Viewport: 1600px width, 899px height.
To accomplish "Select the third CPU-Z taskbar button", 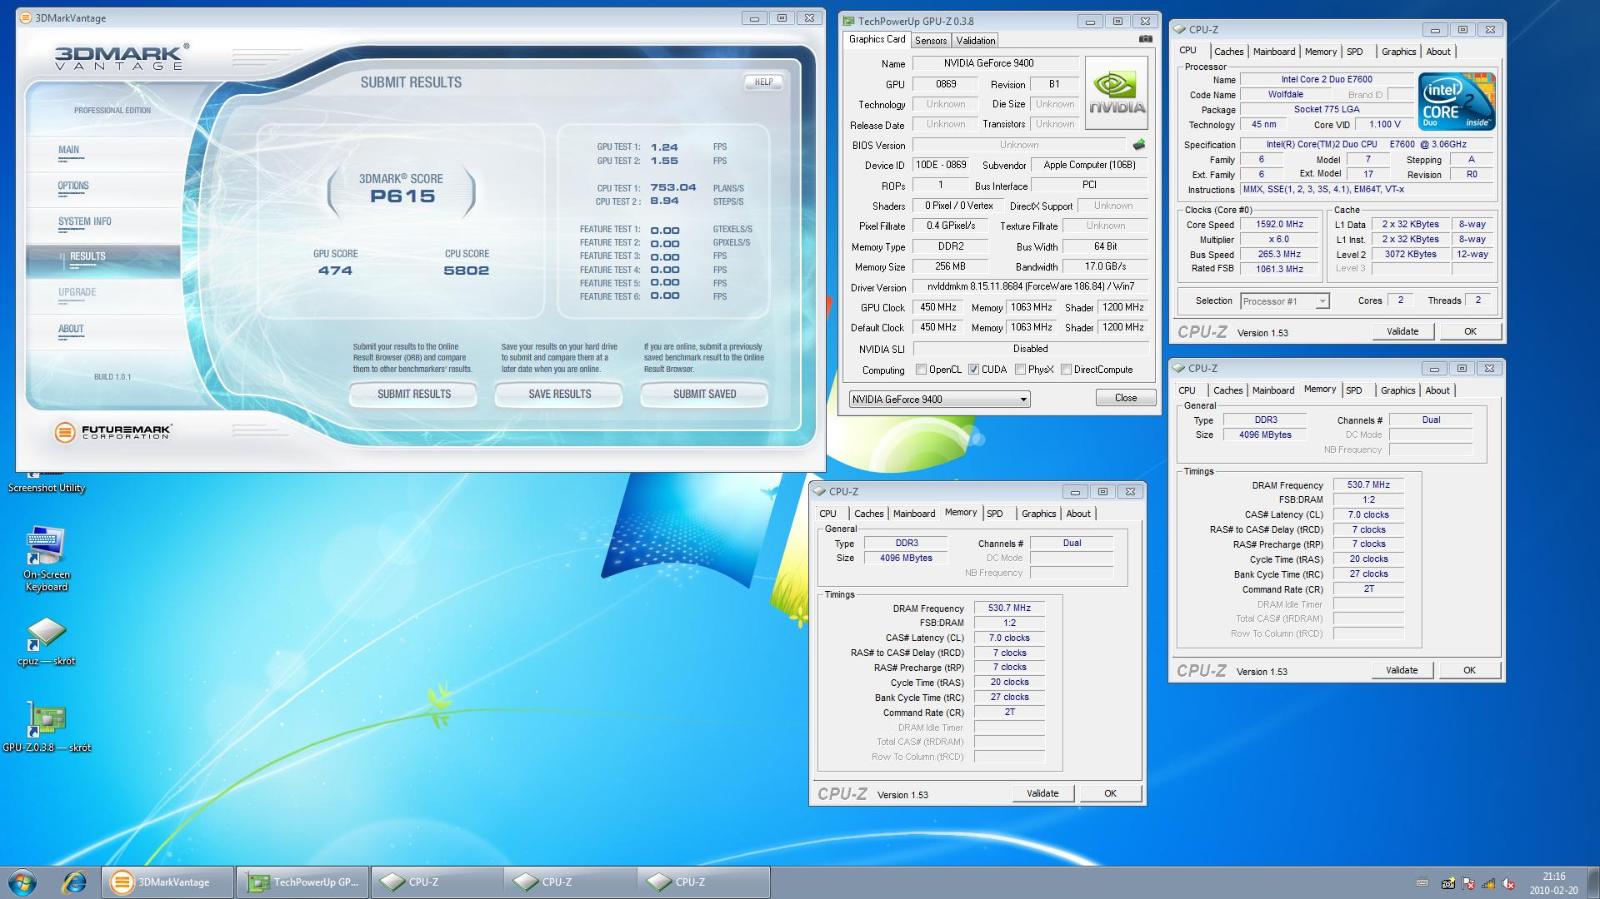I will pyautogui.click(x=703, y=882).
